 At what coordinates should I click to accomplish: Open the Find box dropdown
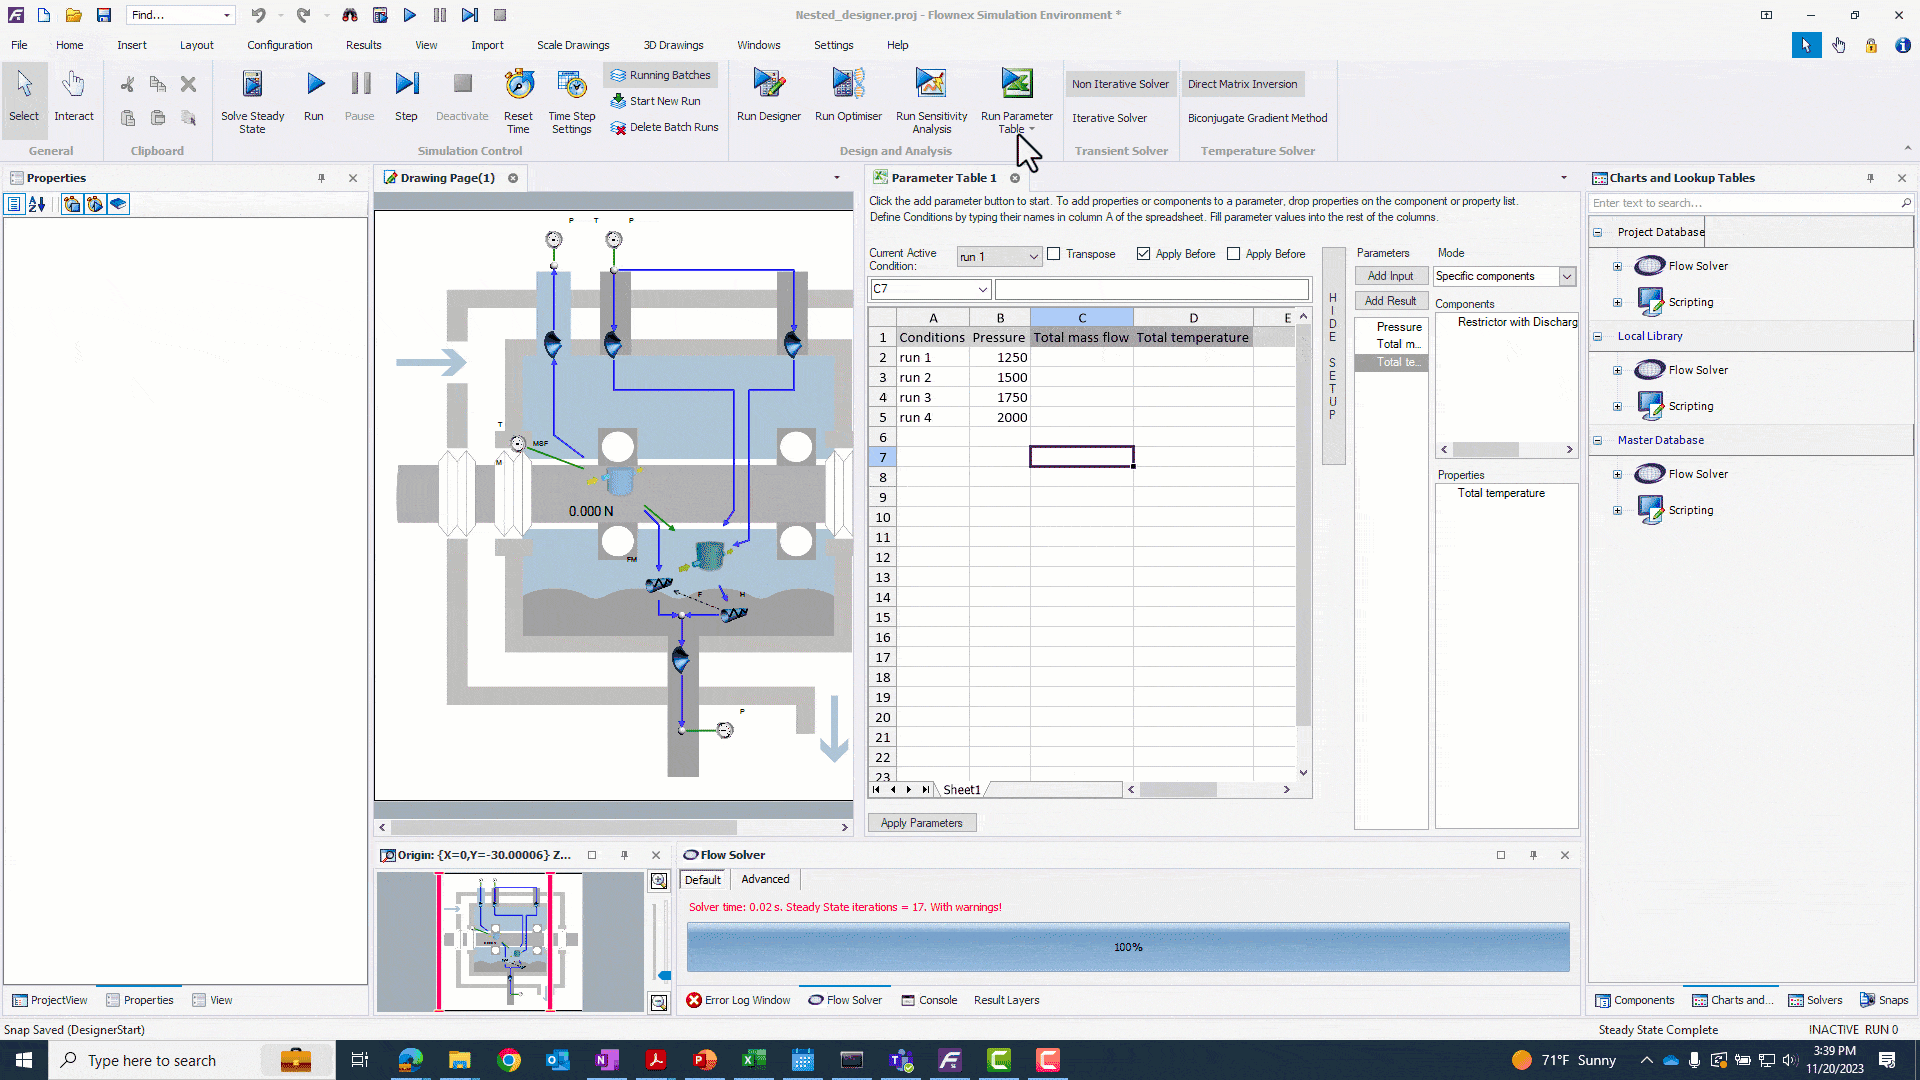coord(227,15)
